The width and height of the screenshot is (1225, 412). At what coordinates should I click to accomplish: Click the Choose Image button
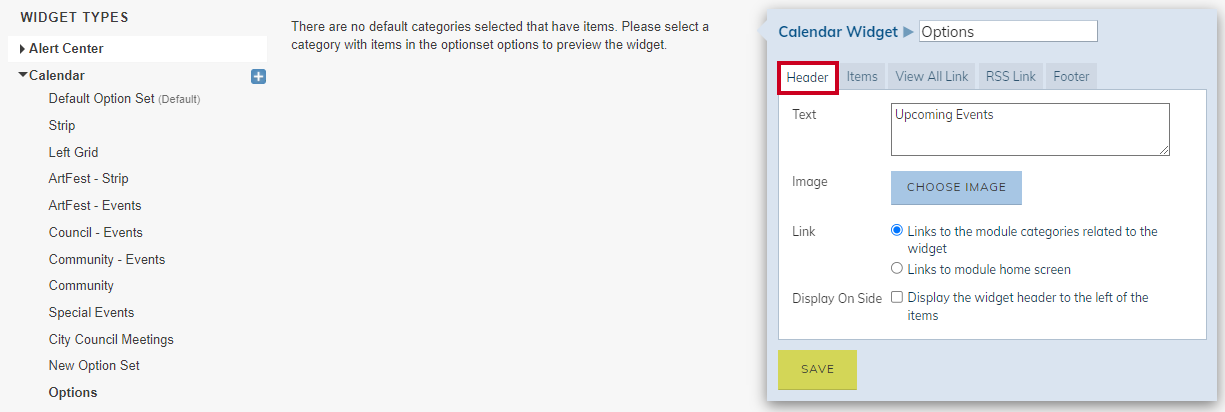pos(956,188)
